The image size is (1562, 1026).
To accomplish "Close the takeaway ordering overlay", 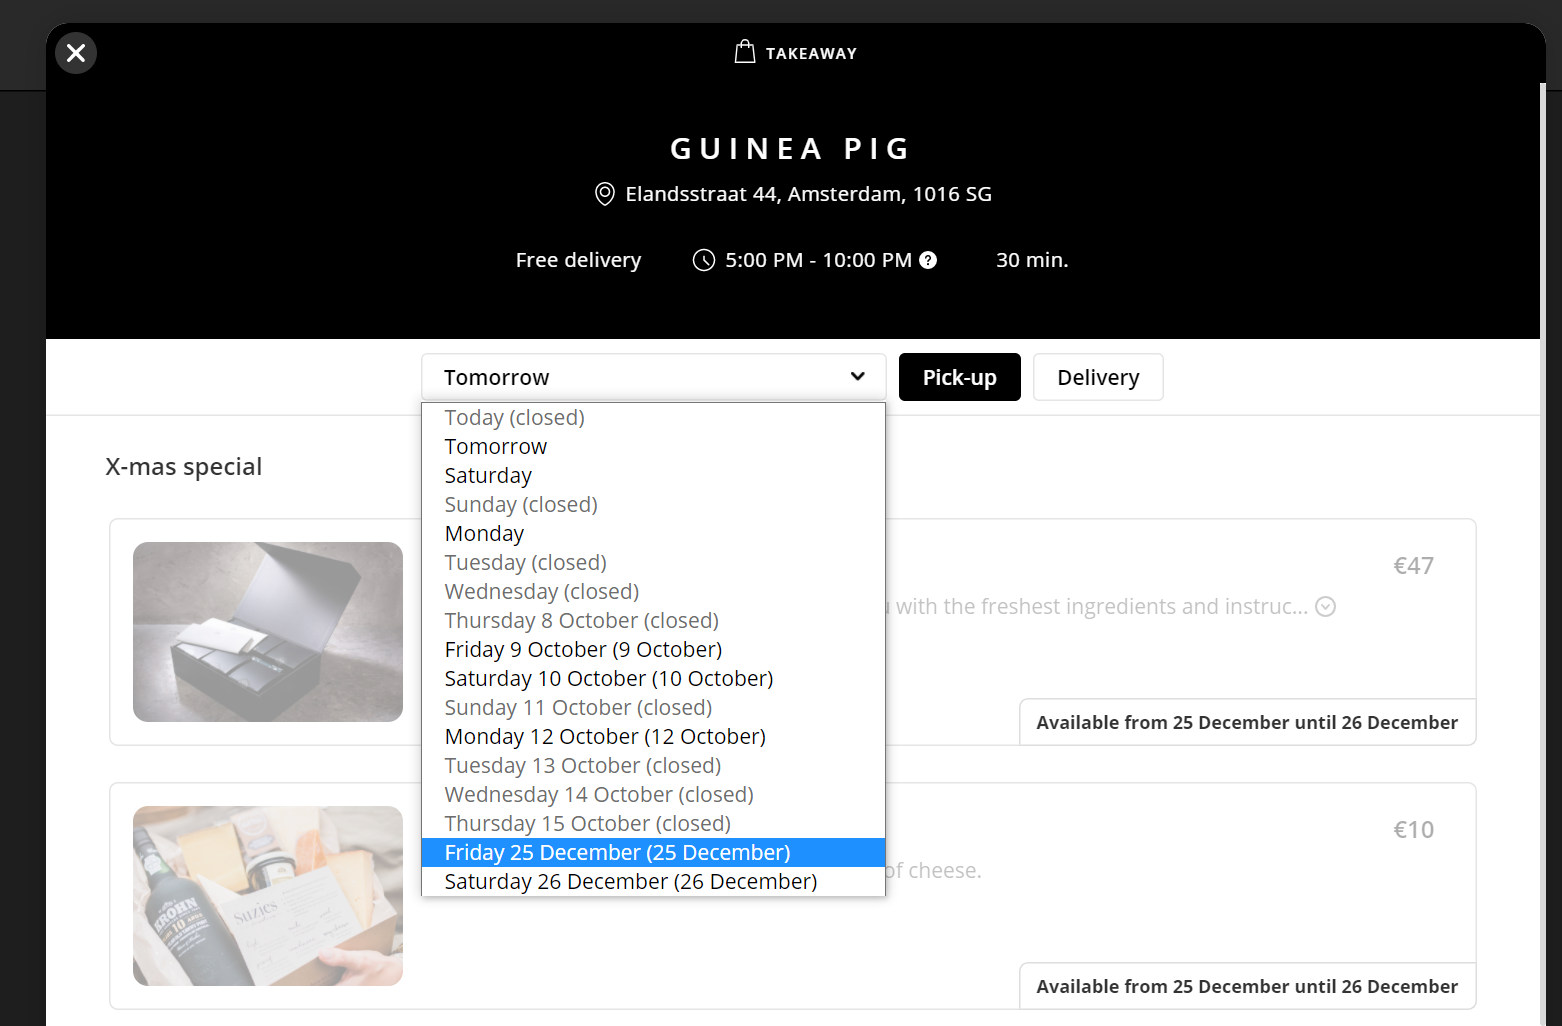I will click(x=76, y=53).
